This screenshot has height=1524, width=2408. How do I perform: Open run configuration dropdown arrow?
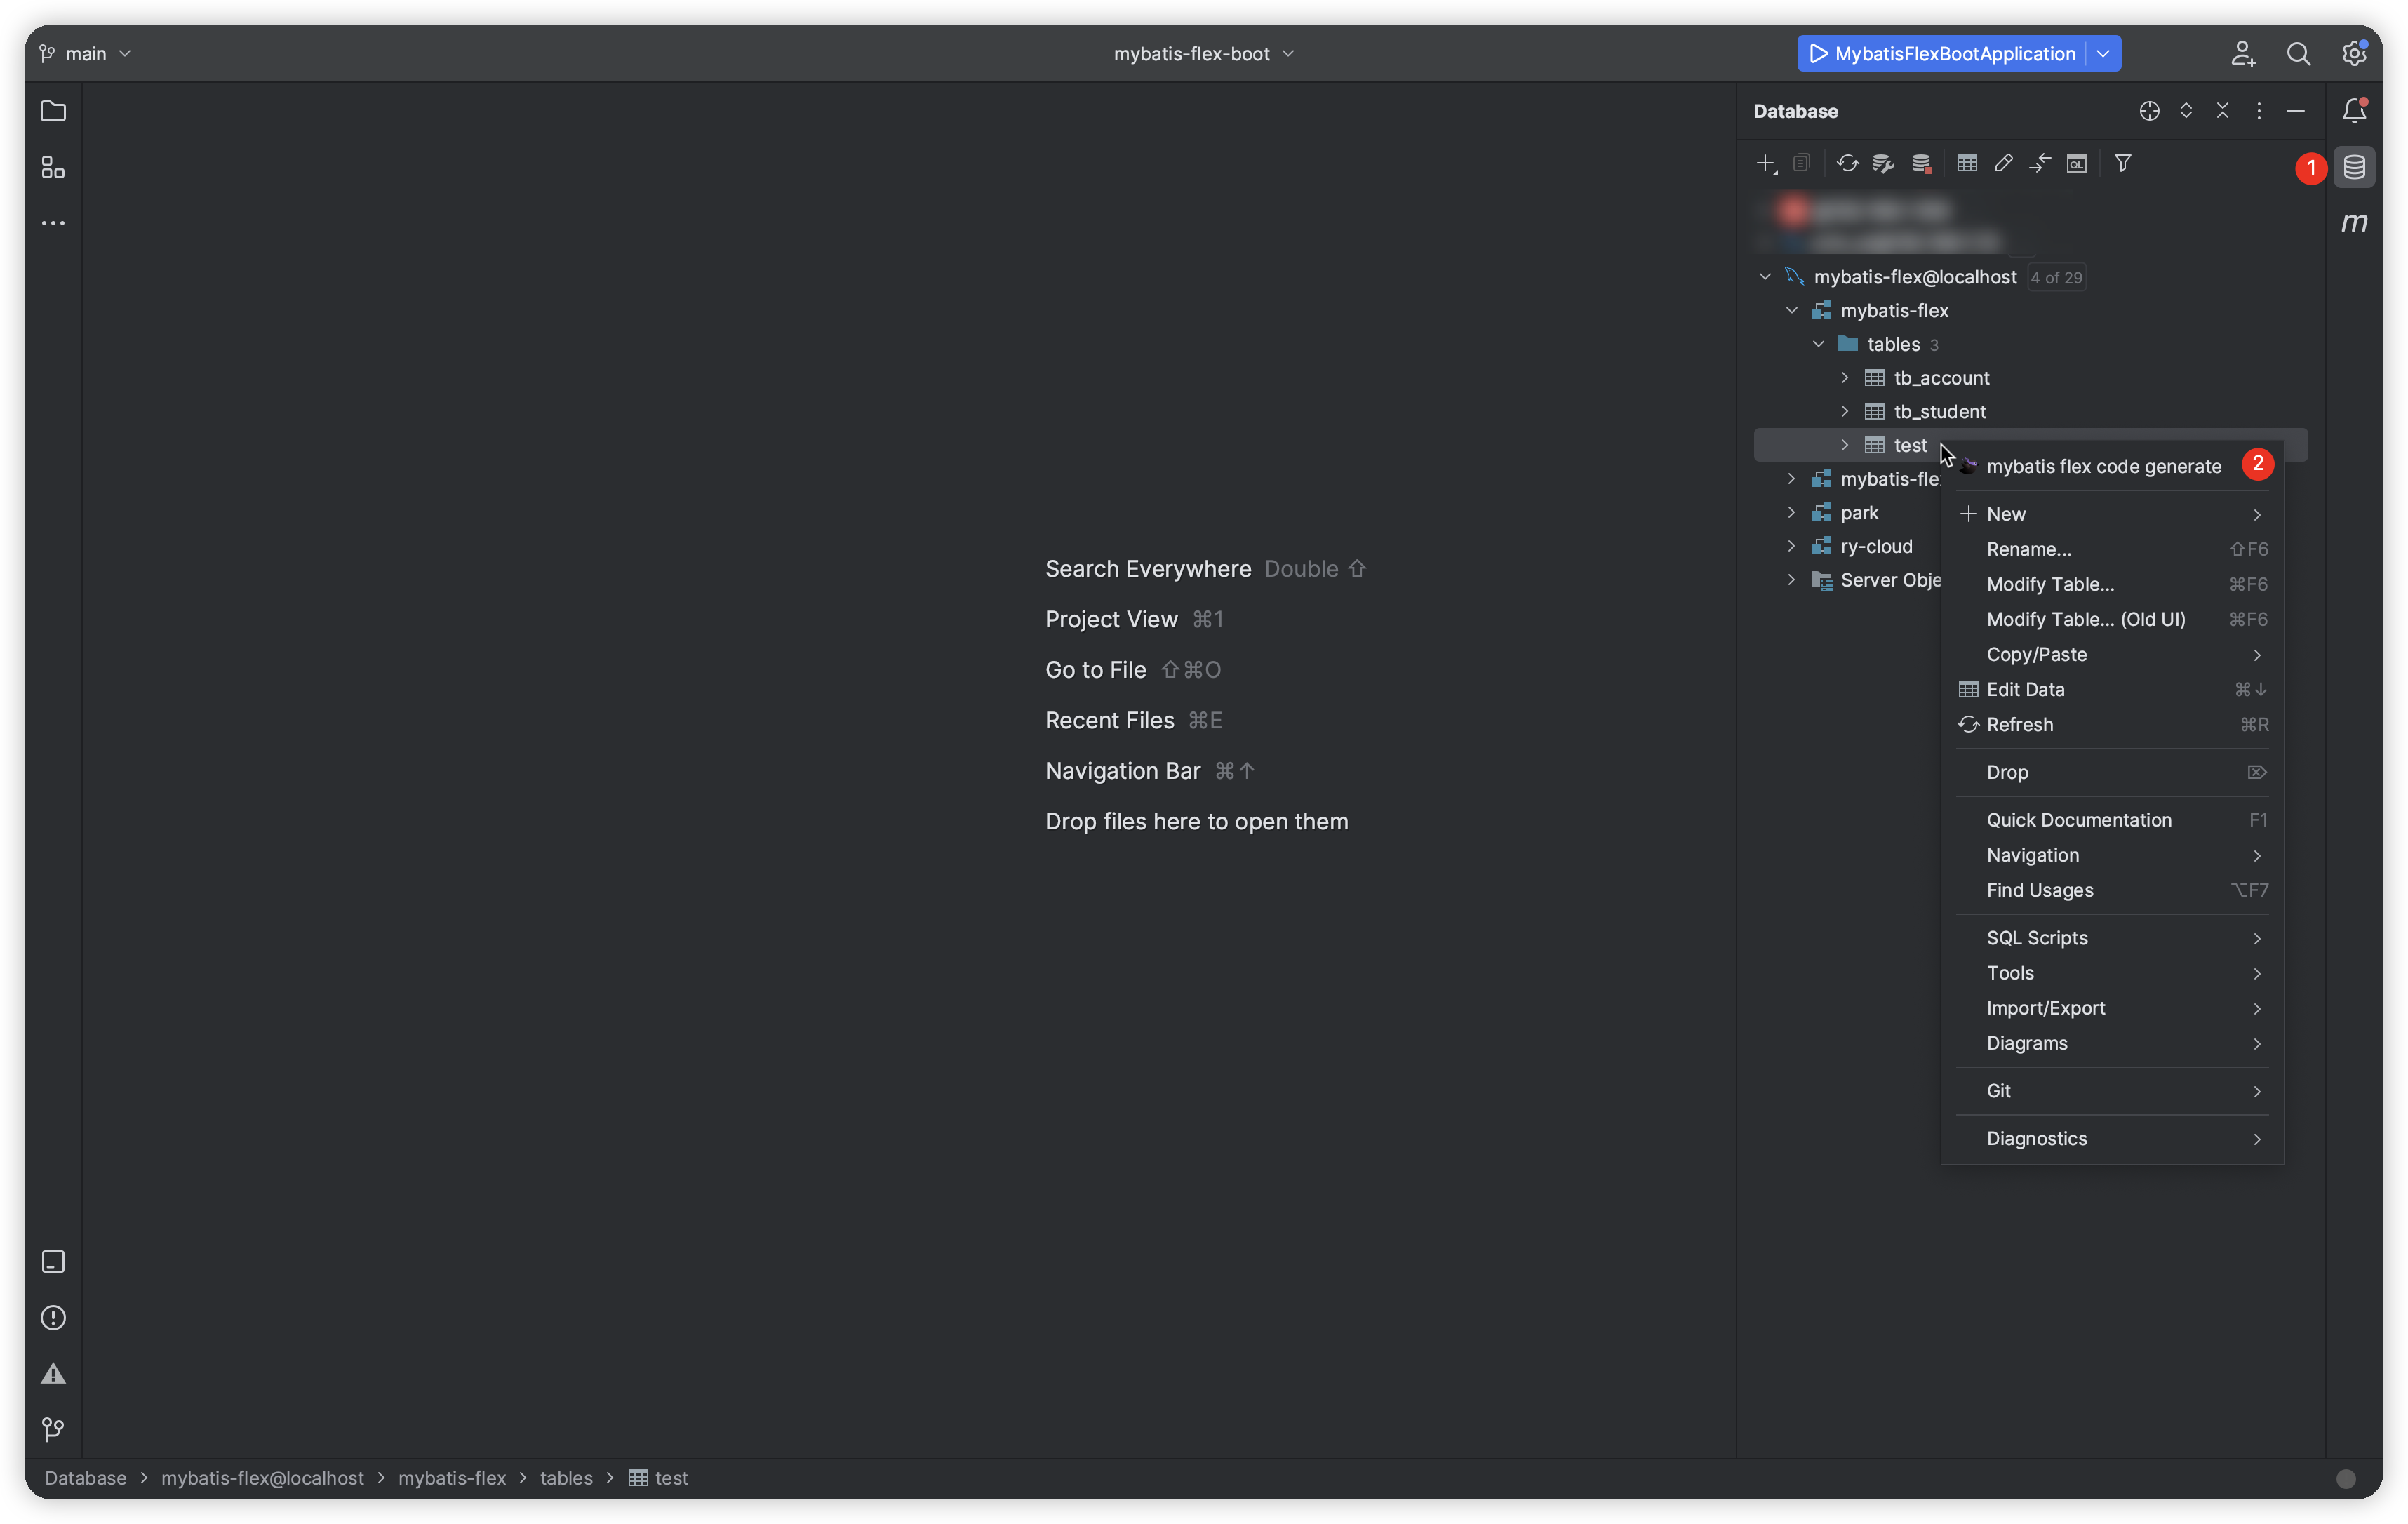[2104, 54]
